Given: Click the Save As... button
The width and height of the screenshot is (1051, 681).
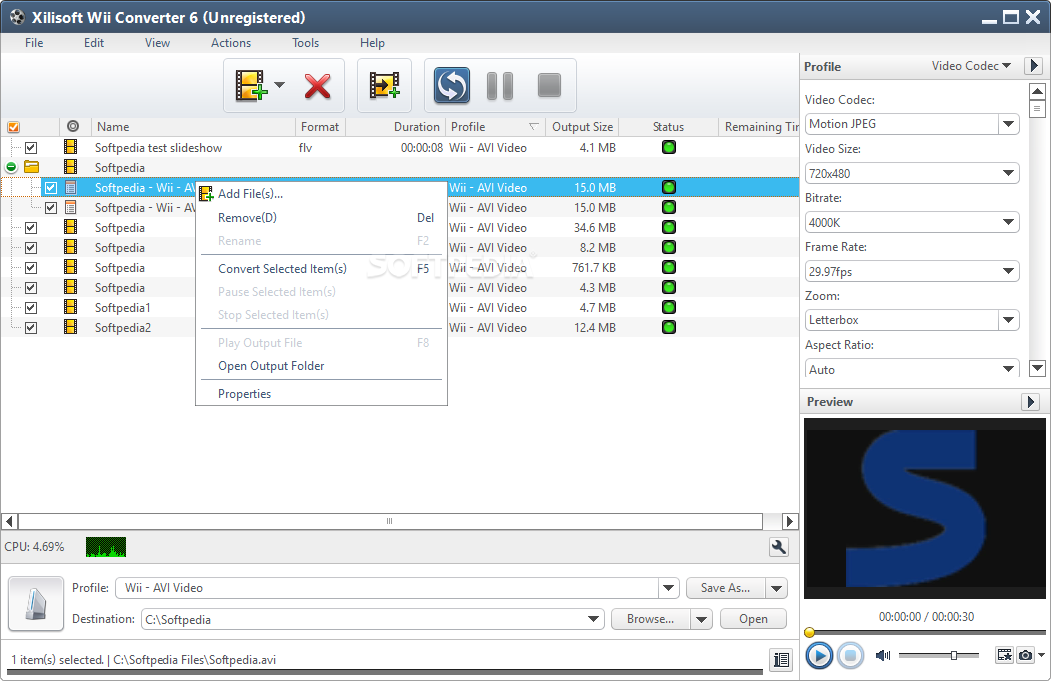Looking at the screenshot, I should tap(725, 588).
